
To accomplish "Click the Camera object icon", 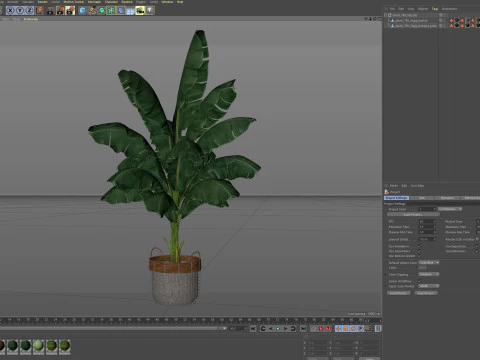I will click(x=140, y=11).
